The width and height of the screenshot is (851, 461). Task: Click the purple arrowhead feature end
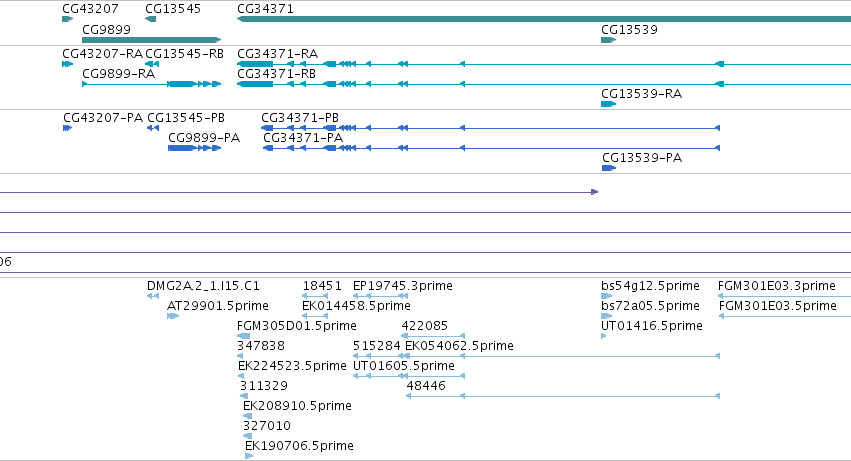click(x=595, y=192)
